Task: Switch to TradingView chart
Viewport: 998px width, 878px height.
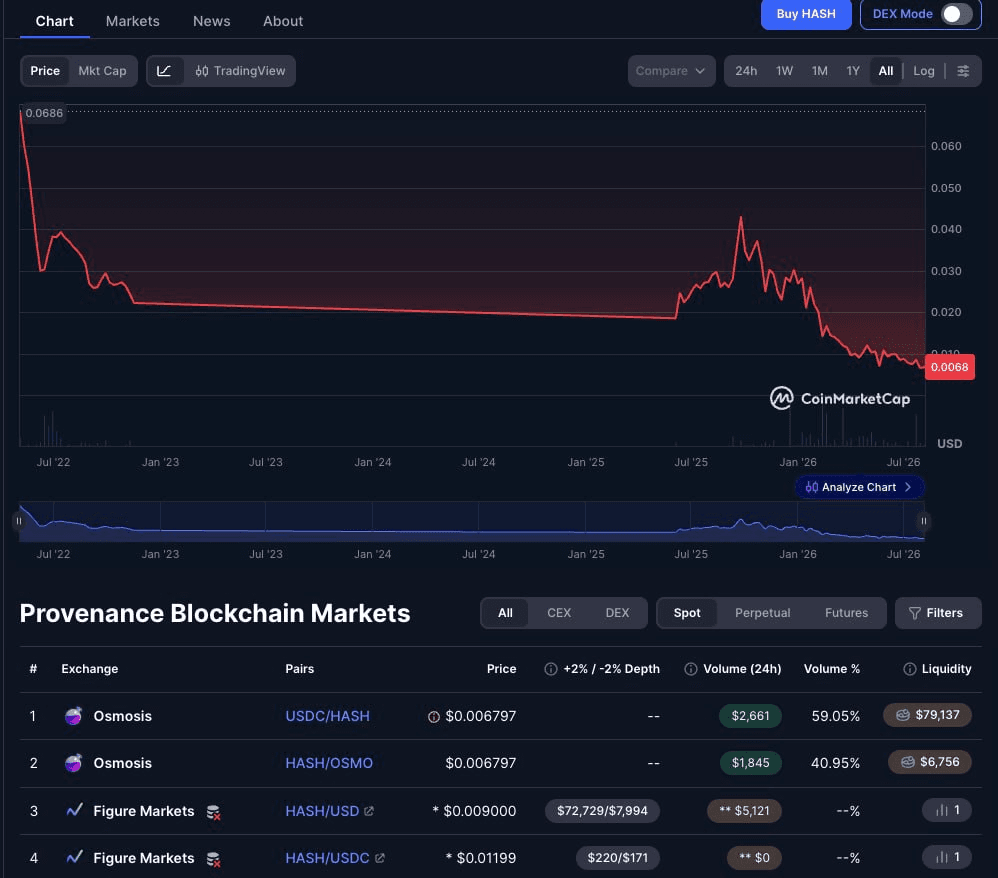Action: click(x=240, y=71)
